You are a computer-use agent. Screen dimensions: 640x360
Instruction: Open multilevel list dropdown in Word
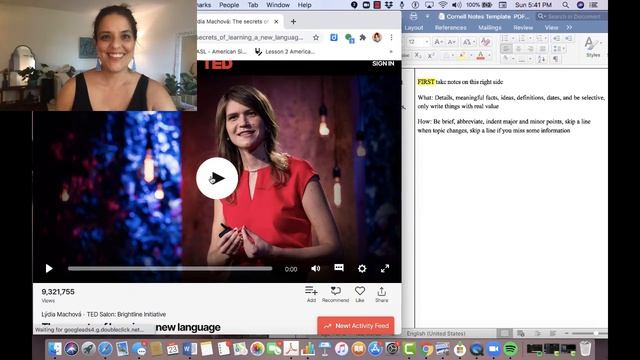click(546, 38)
